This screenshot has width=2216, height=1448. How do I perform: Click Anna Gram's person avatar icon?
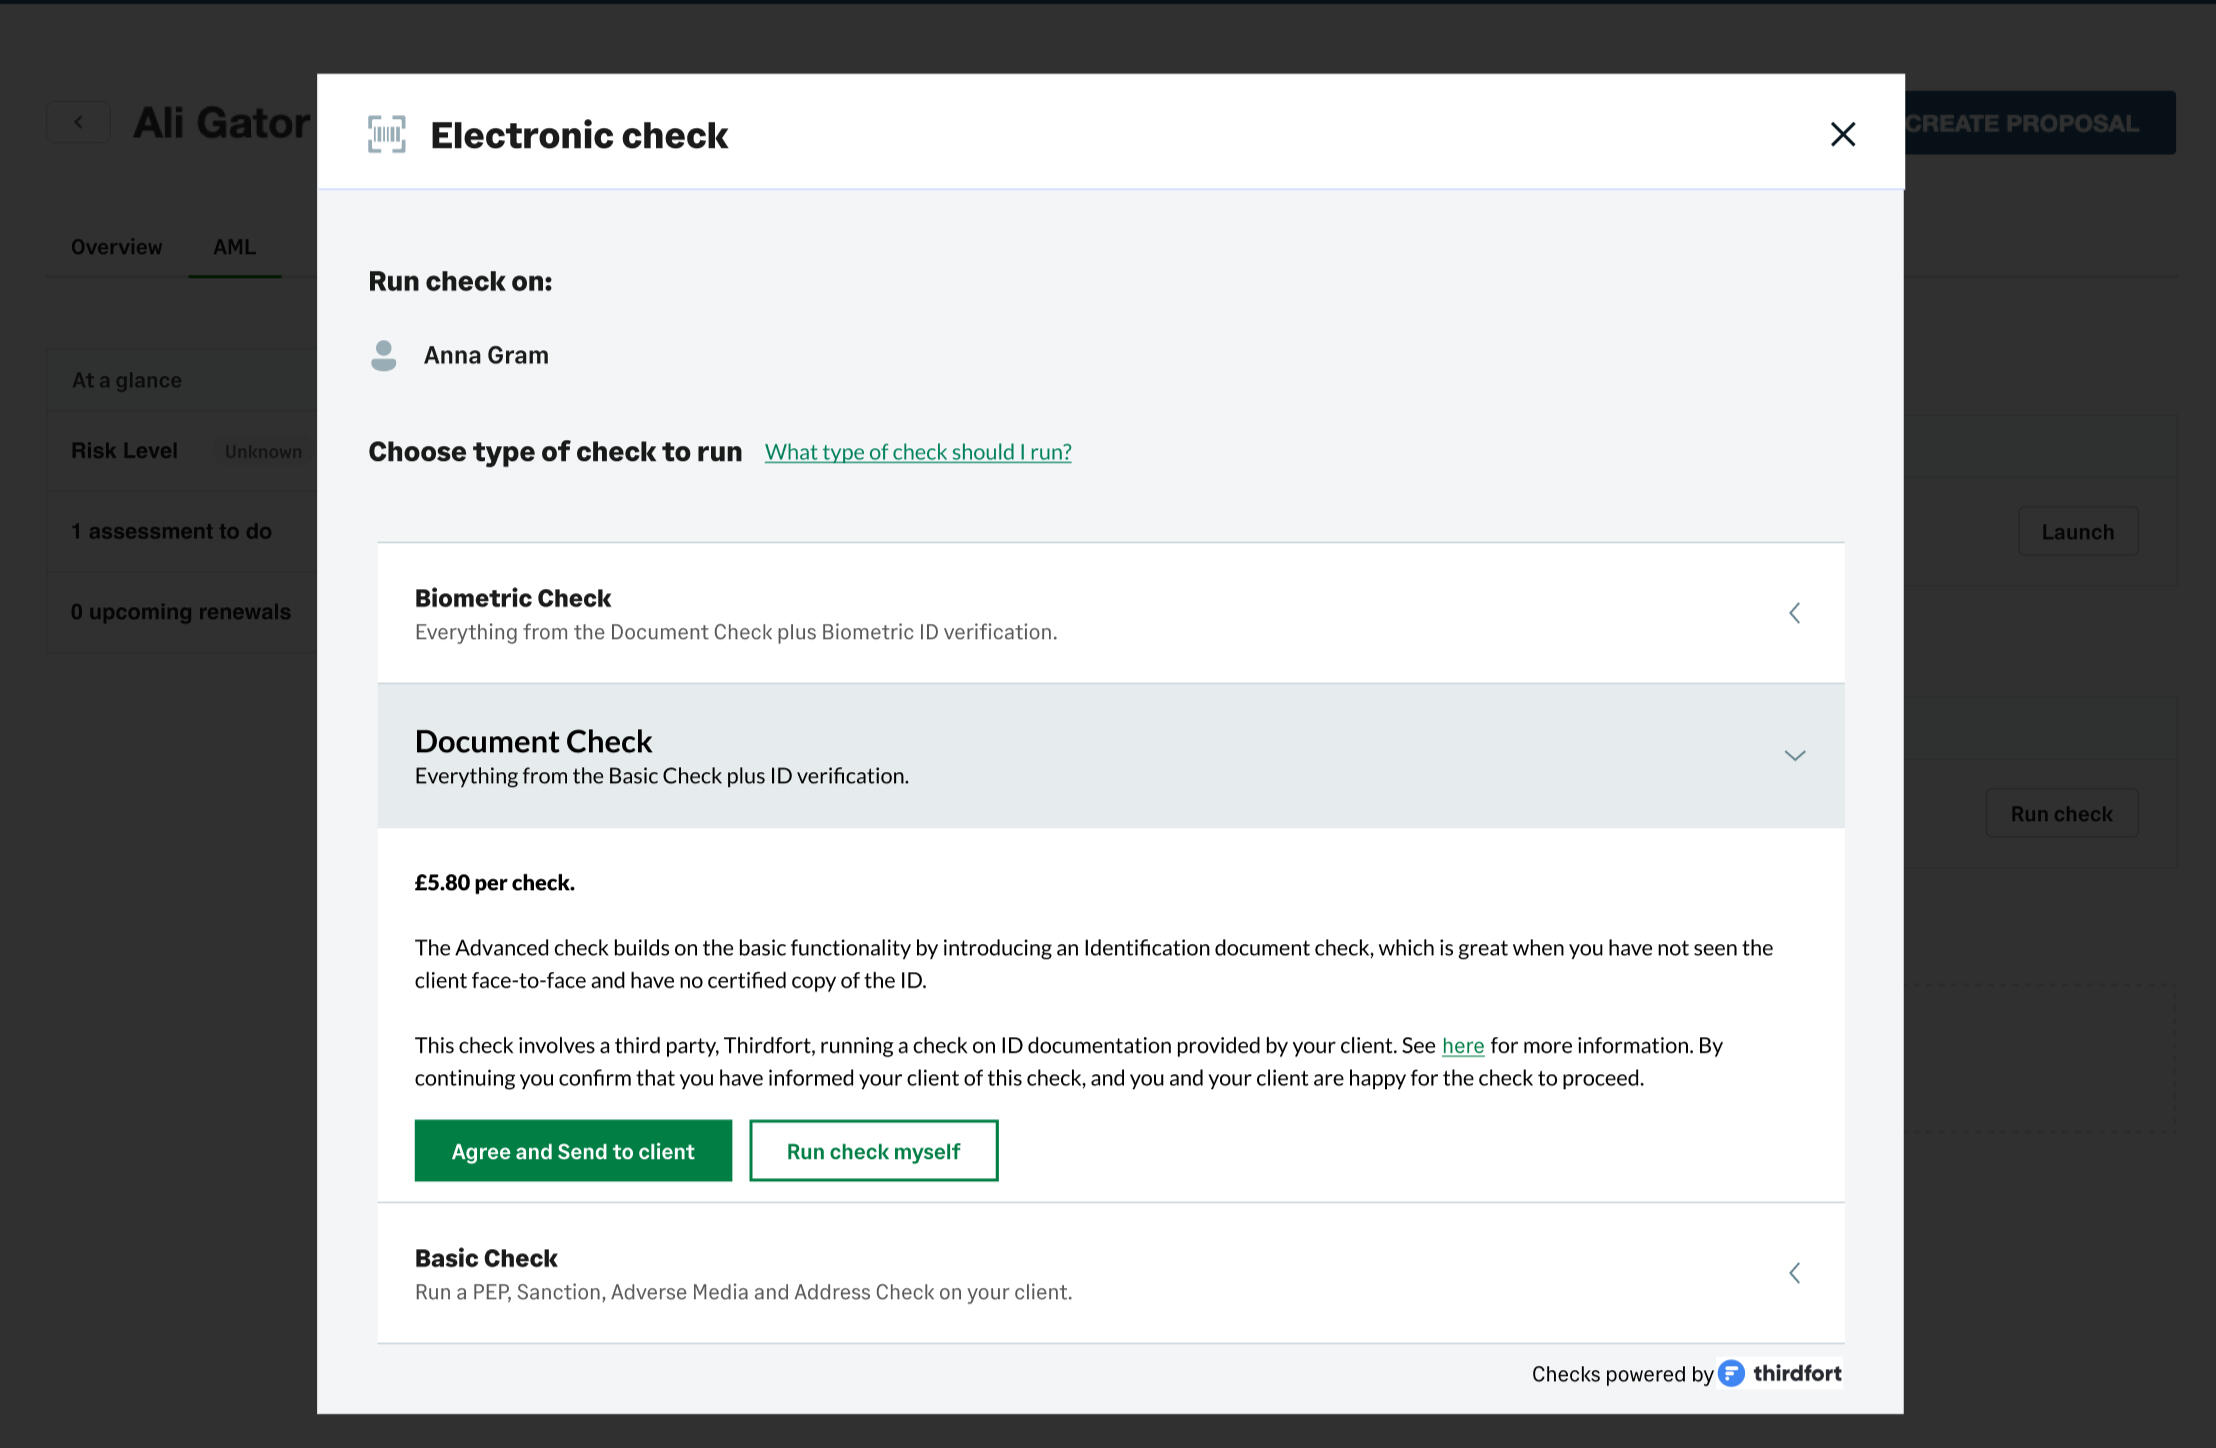point(383,355)
